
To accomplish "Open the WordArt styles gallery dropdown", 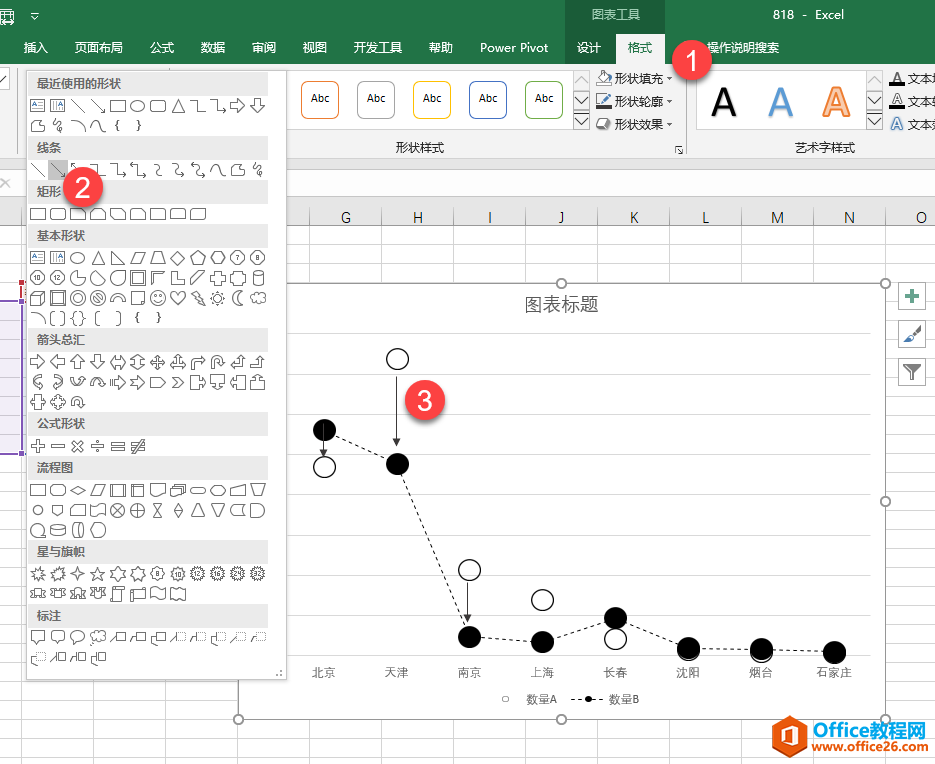I will click(873, 121).
